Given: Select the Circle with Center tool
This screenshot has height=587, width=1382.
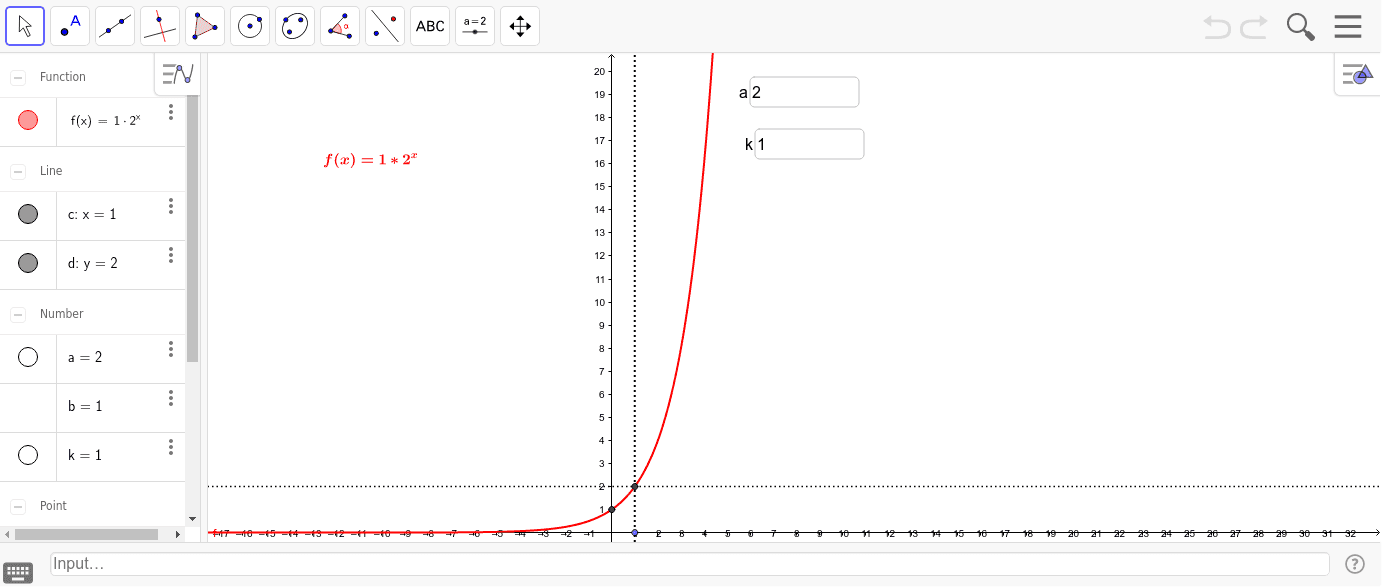Looking at the screenshot, I should (250, 26).
